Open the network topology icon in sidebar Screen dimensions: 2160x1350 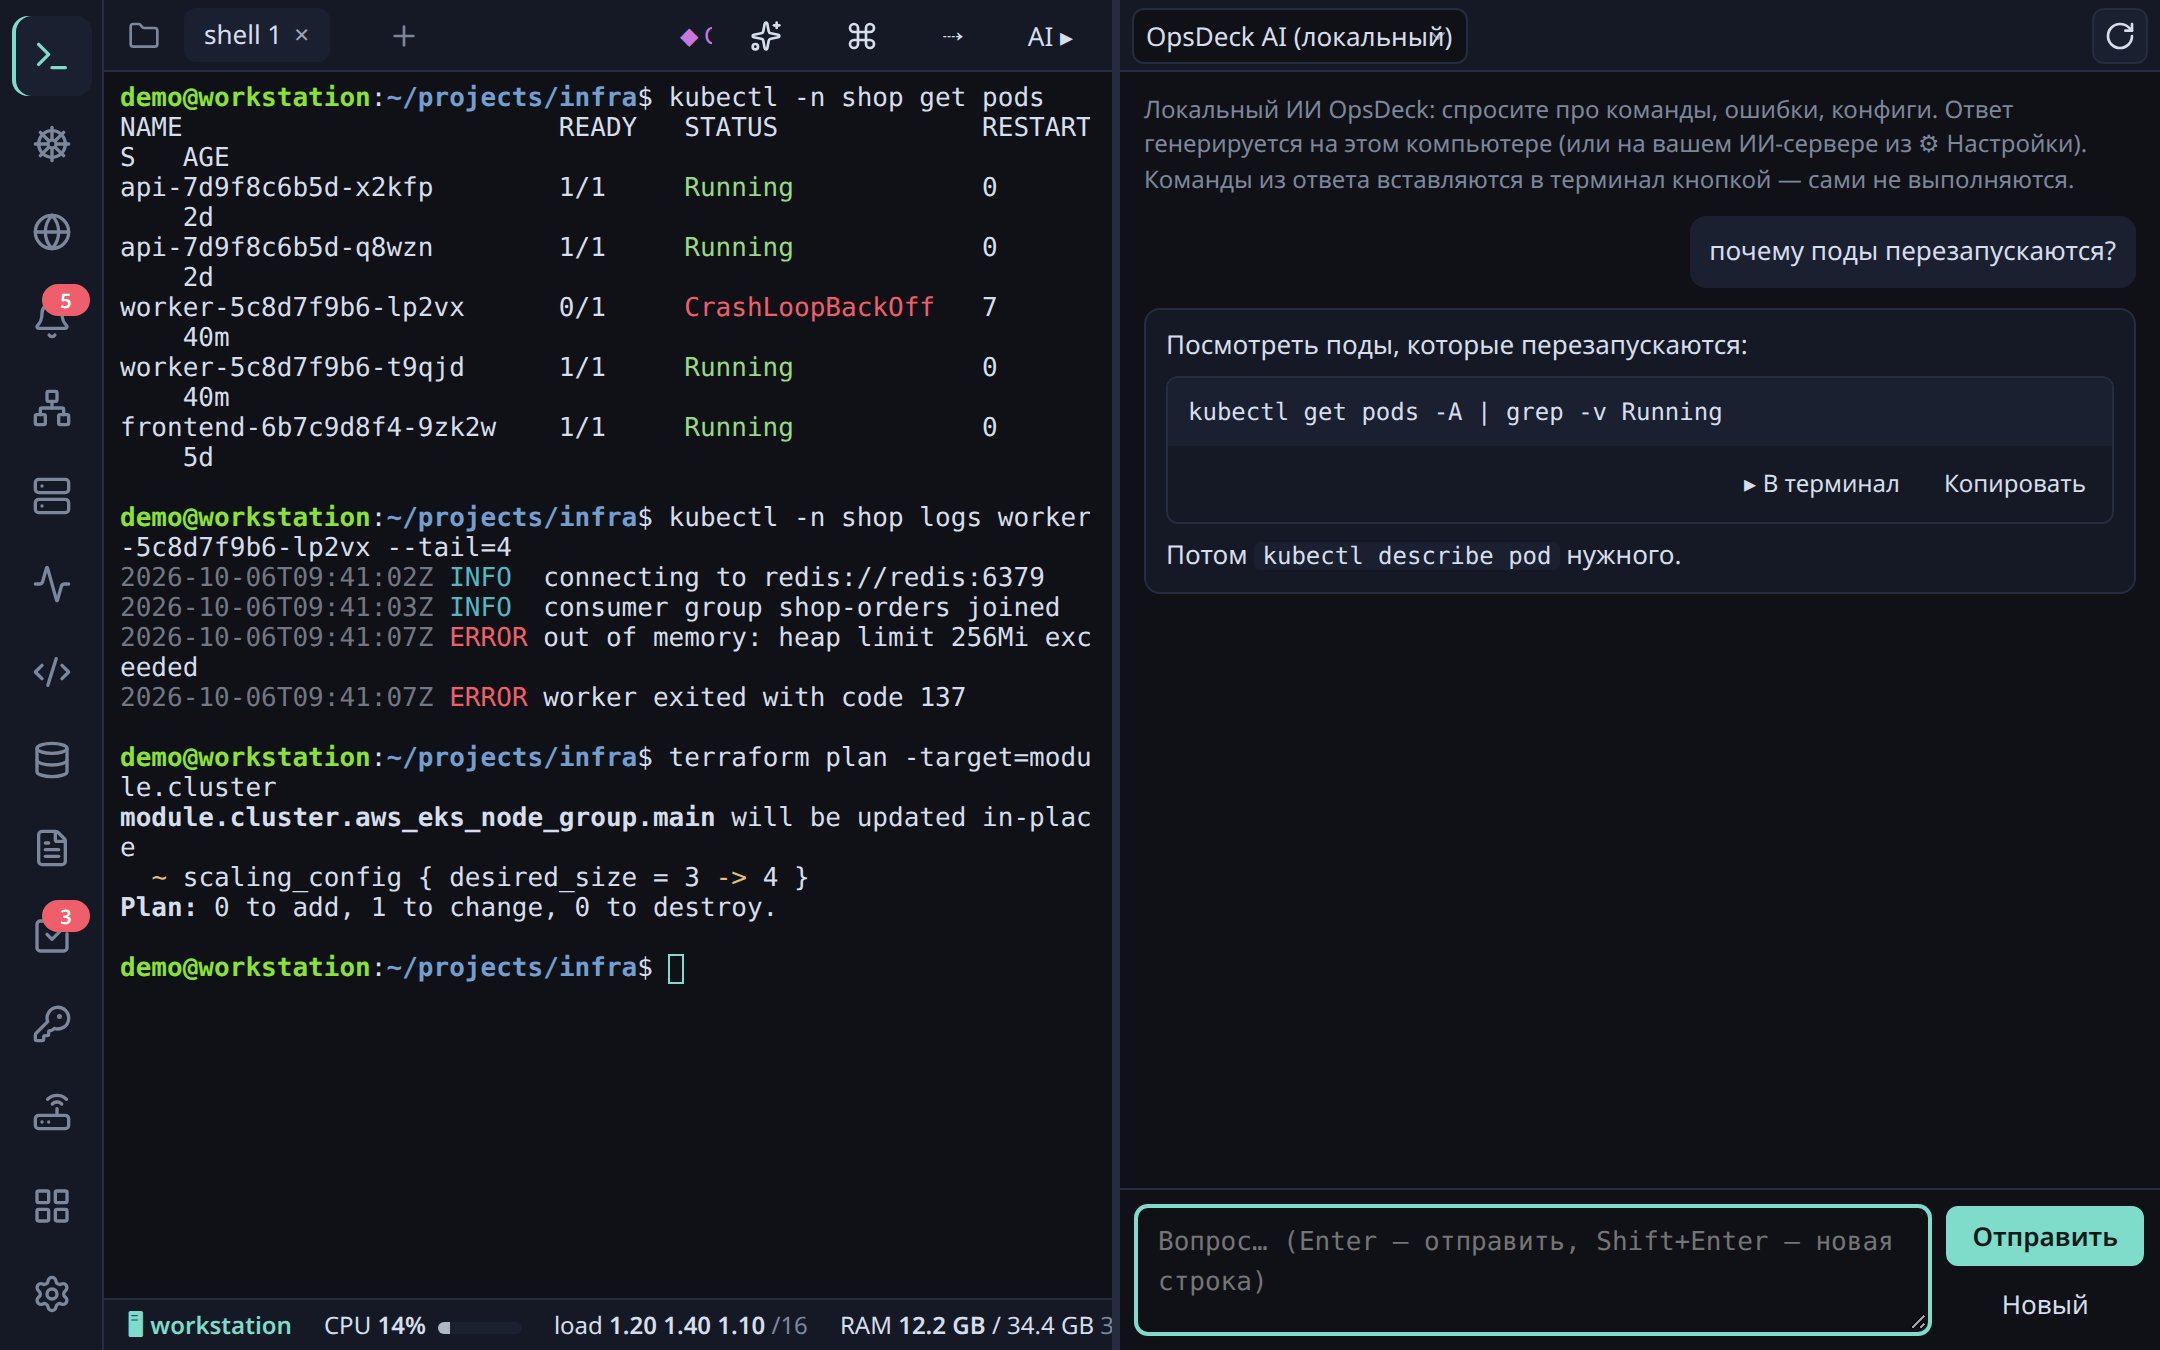pos(52,408)
